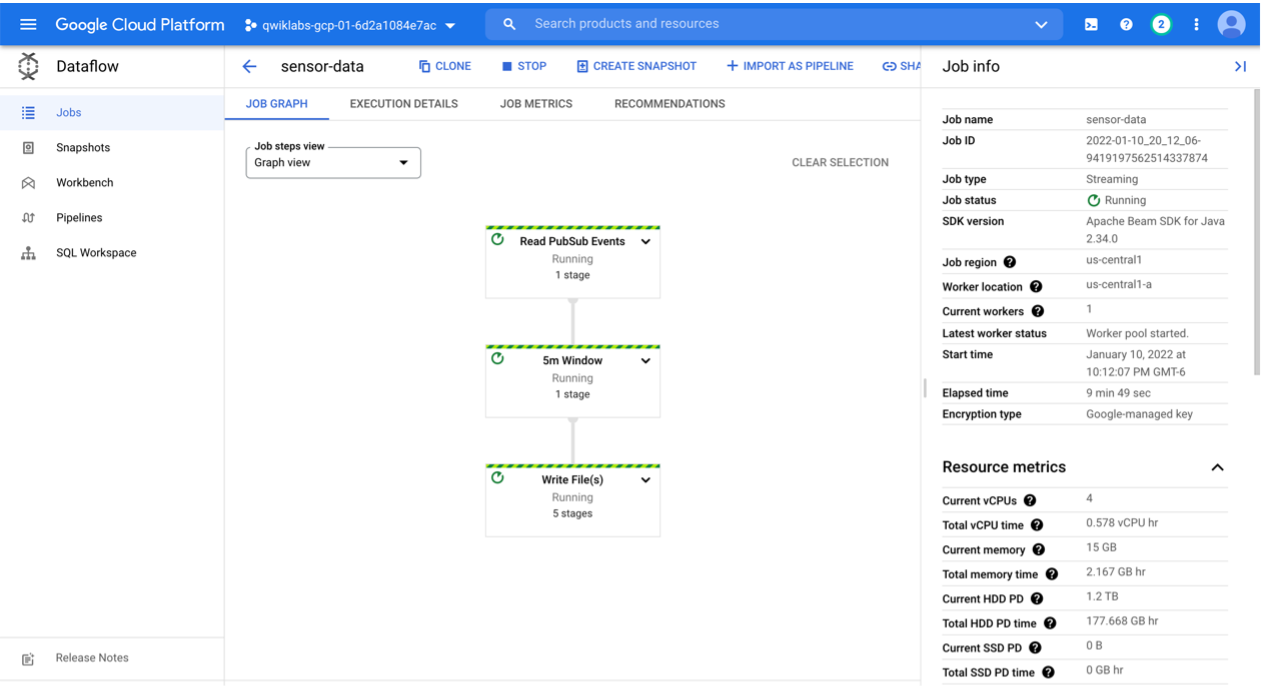
Task: Open notifications badge showing 2
Action: coord(1161,24)
